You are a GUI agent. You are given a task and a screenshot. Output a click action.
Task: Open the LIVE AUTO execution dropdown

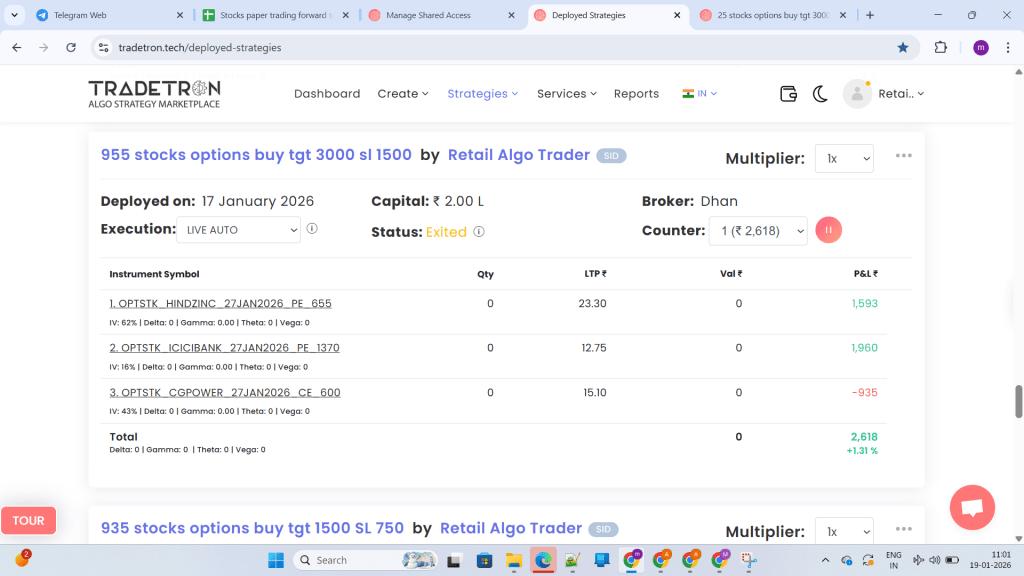pos(238,230)
